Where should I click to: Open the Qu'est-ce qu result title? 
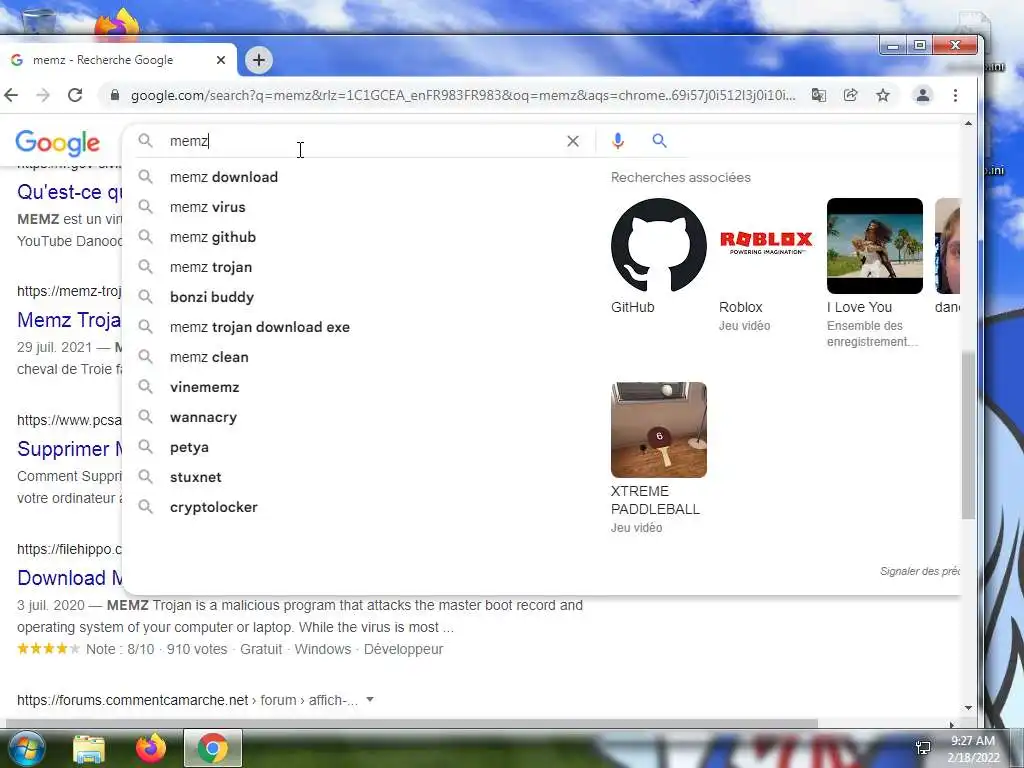[x=69, y=192]
